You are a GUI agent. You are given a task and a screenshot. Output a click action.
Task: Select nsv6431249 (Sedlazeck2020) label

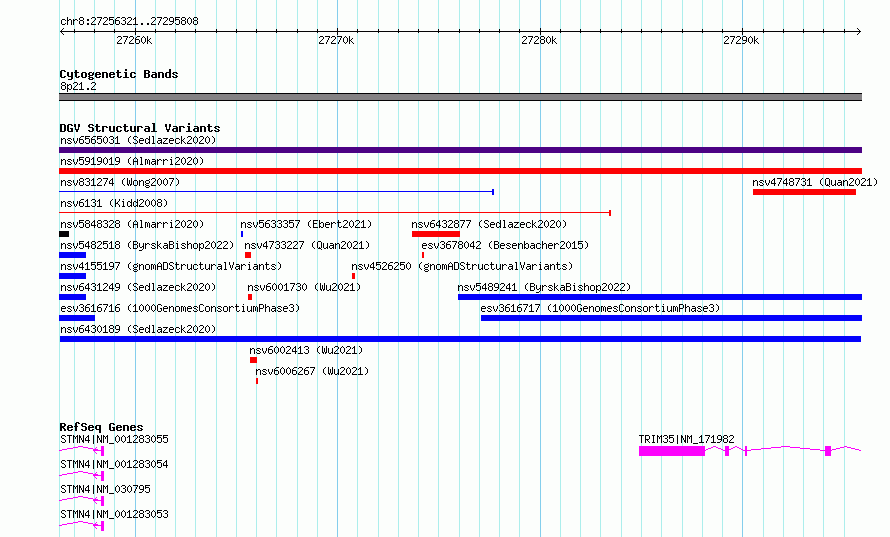(138, 287)
